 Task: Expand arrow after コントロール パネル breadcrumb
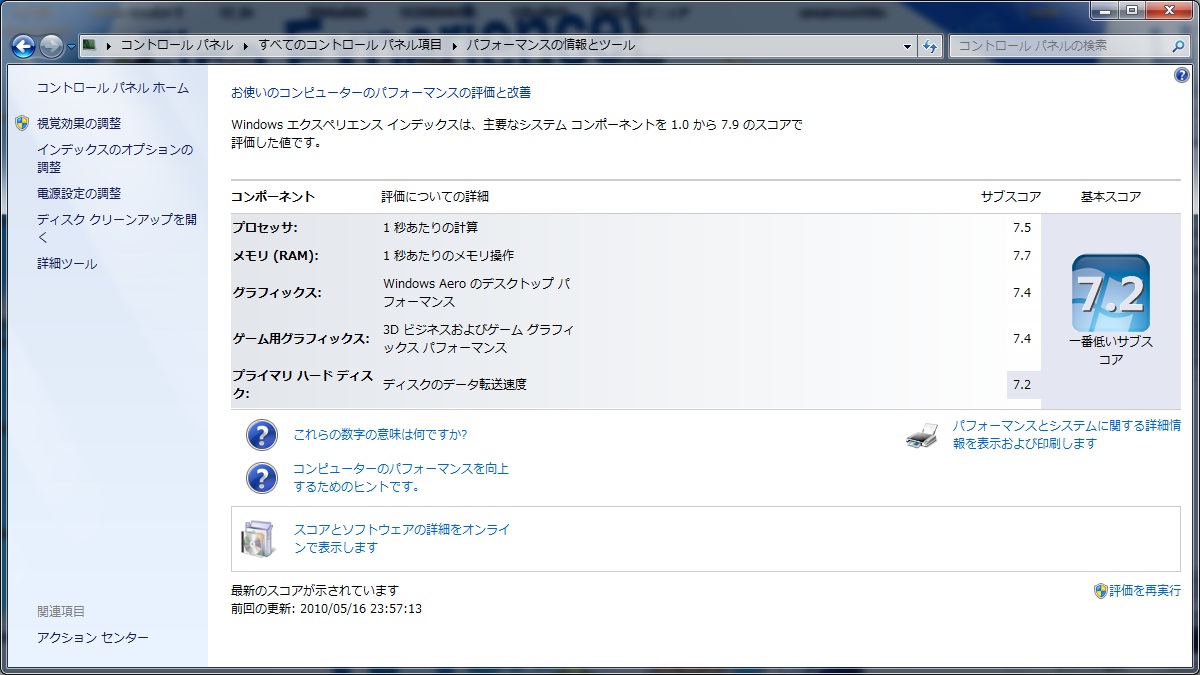pyautogui.click(x=246, y=45)
